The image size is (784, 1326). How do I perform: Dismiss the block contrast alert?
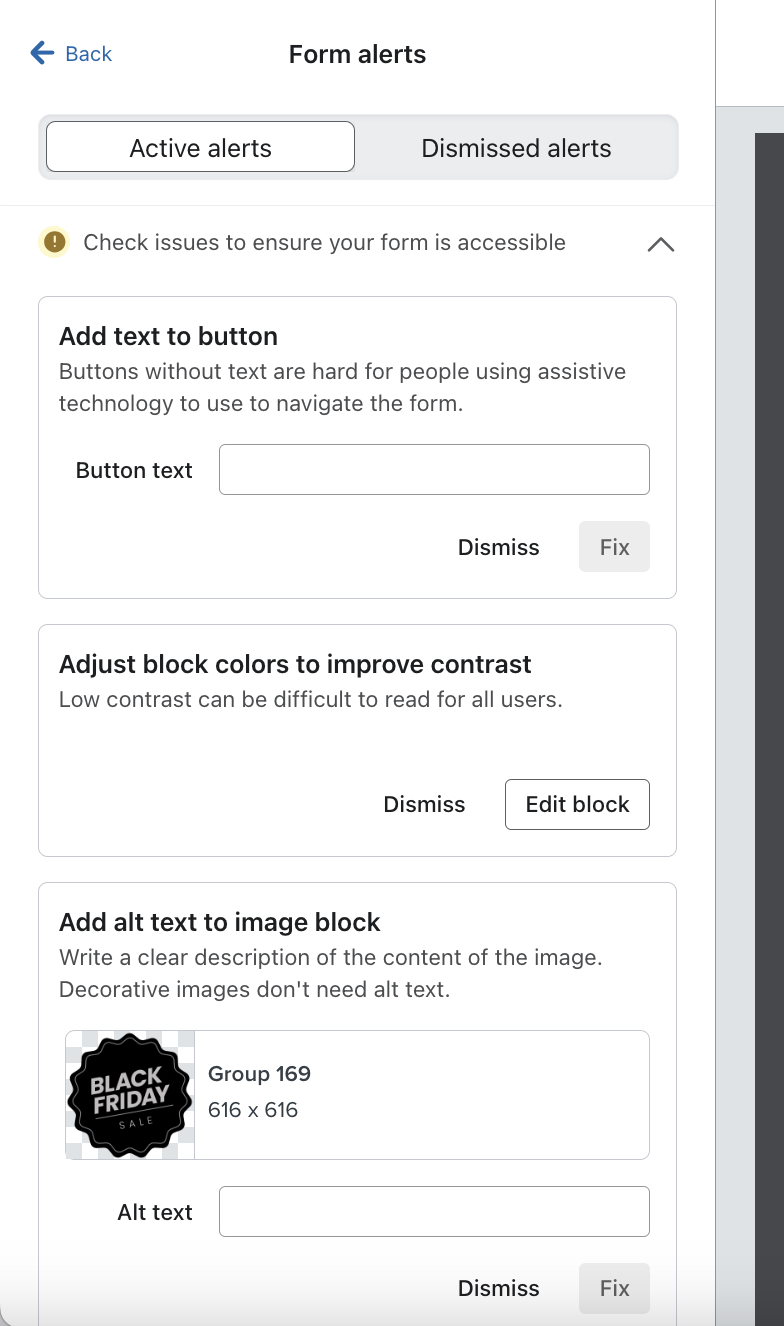point(424,804)
